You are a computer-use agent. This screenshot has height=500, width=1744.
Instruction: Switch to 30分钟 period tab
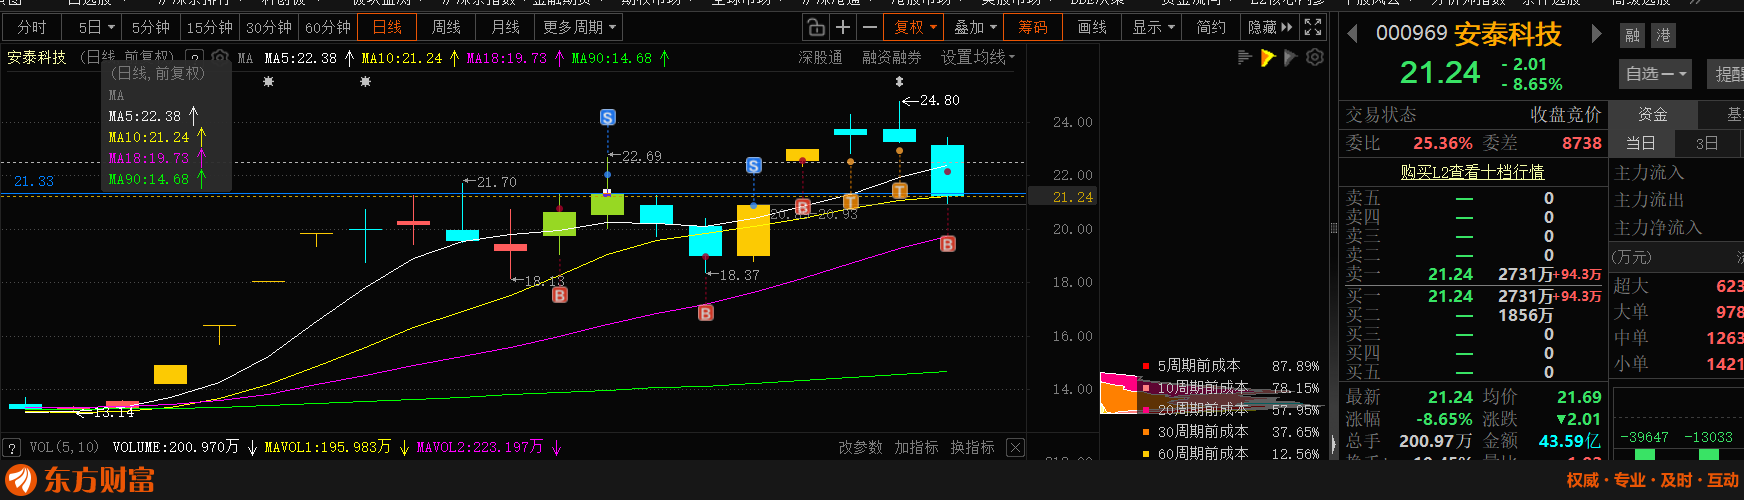coord(269,27)
